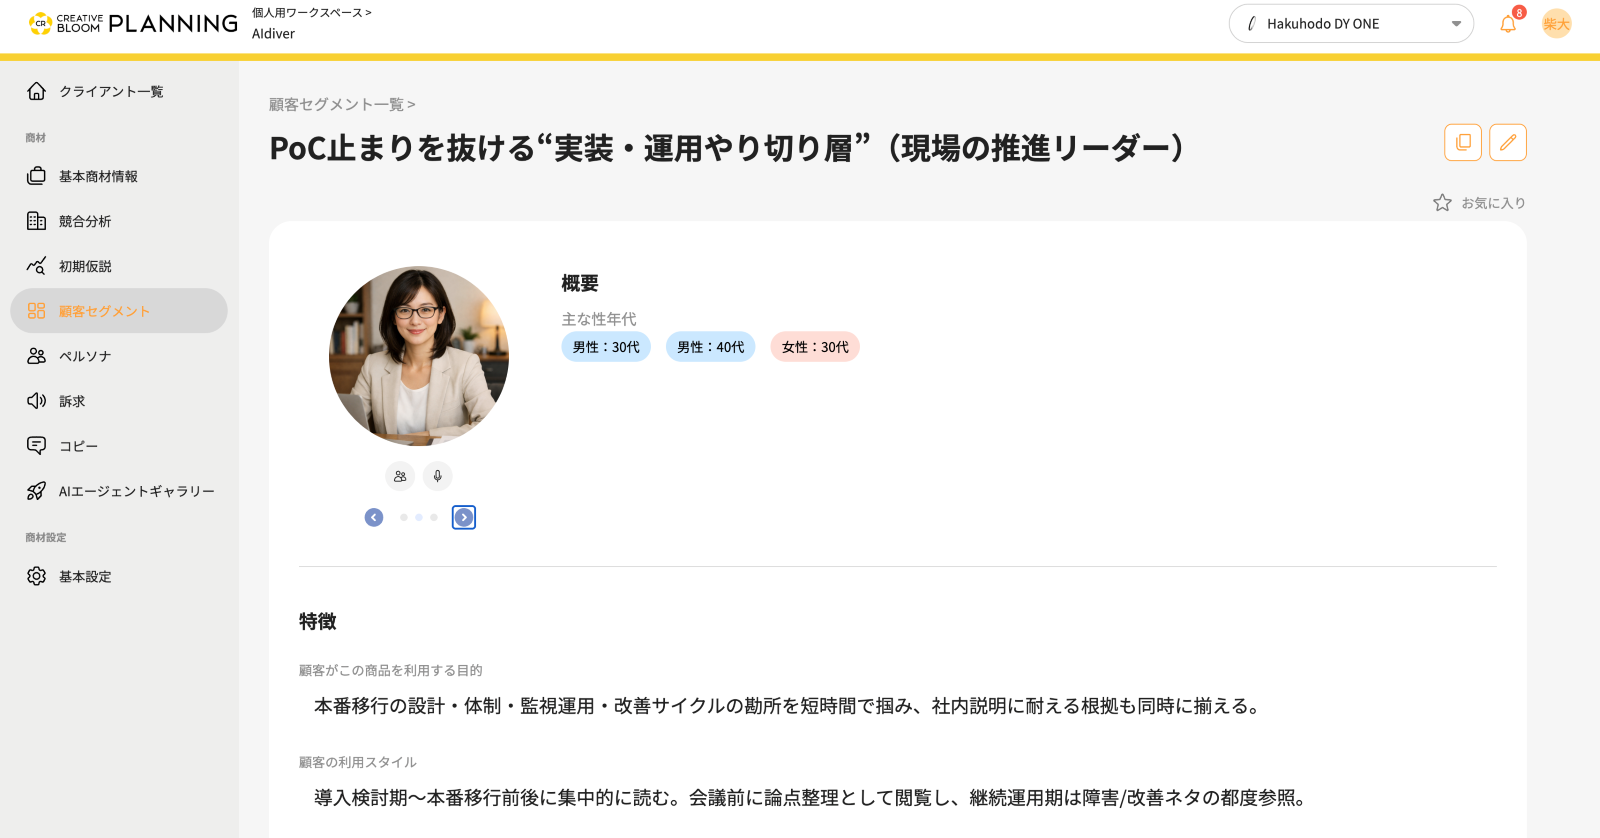Click the 女性：30代 pink tag
Image resolution: width=1600 pixels, height=838 pixels.
814,347
